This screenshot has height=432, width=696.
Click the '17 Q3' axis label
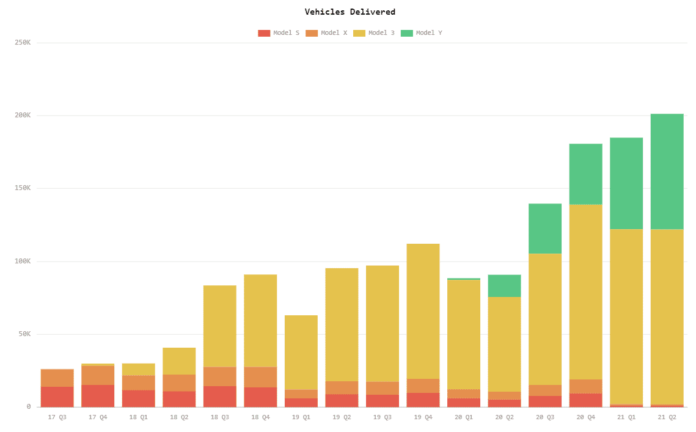tap(57, 417)
